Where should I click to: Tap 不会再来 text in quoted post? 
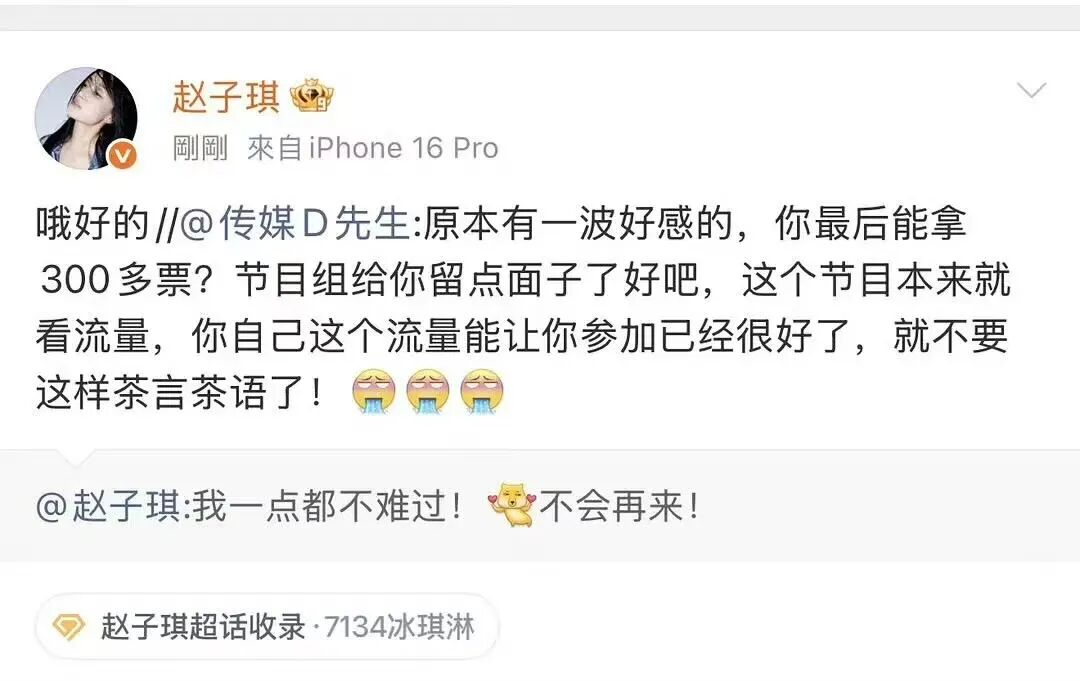point(620,507)
